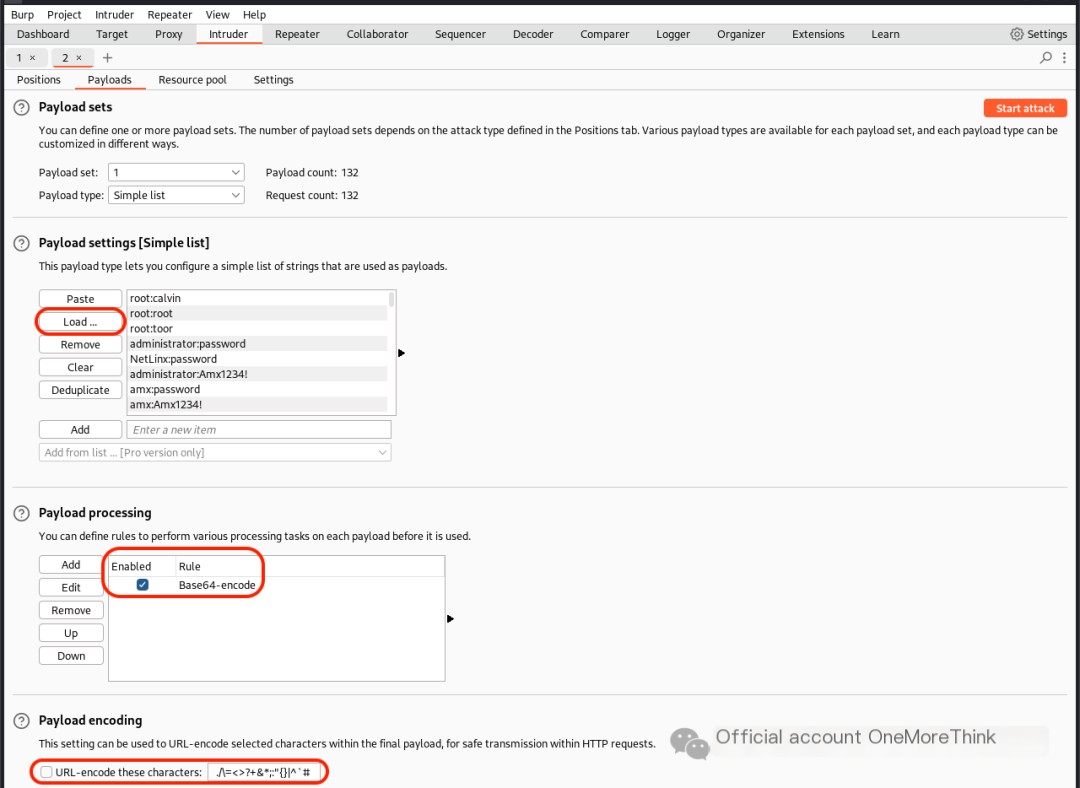Open help for Payload encoding section
The height and width of the screenshot is (788, 1080).
coord(21,720)
